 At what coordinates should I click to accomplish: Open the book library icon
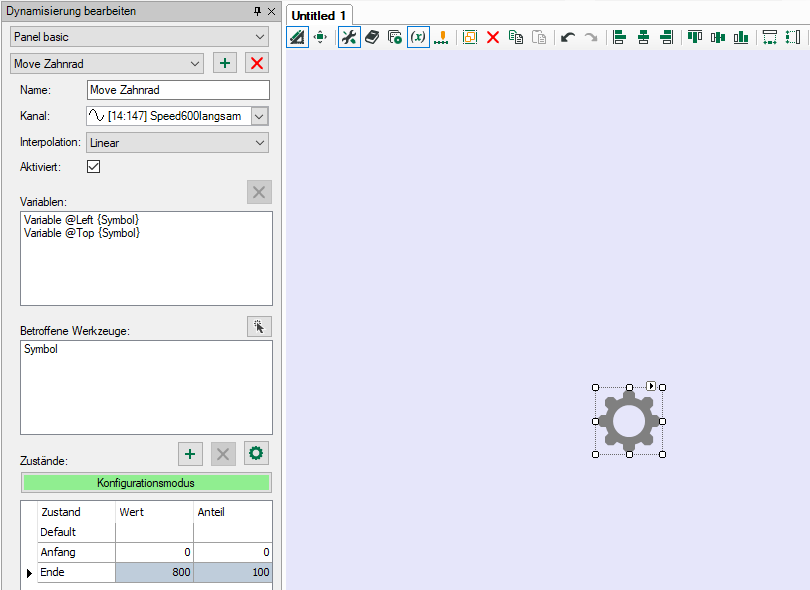[x=372, y=37]
